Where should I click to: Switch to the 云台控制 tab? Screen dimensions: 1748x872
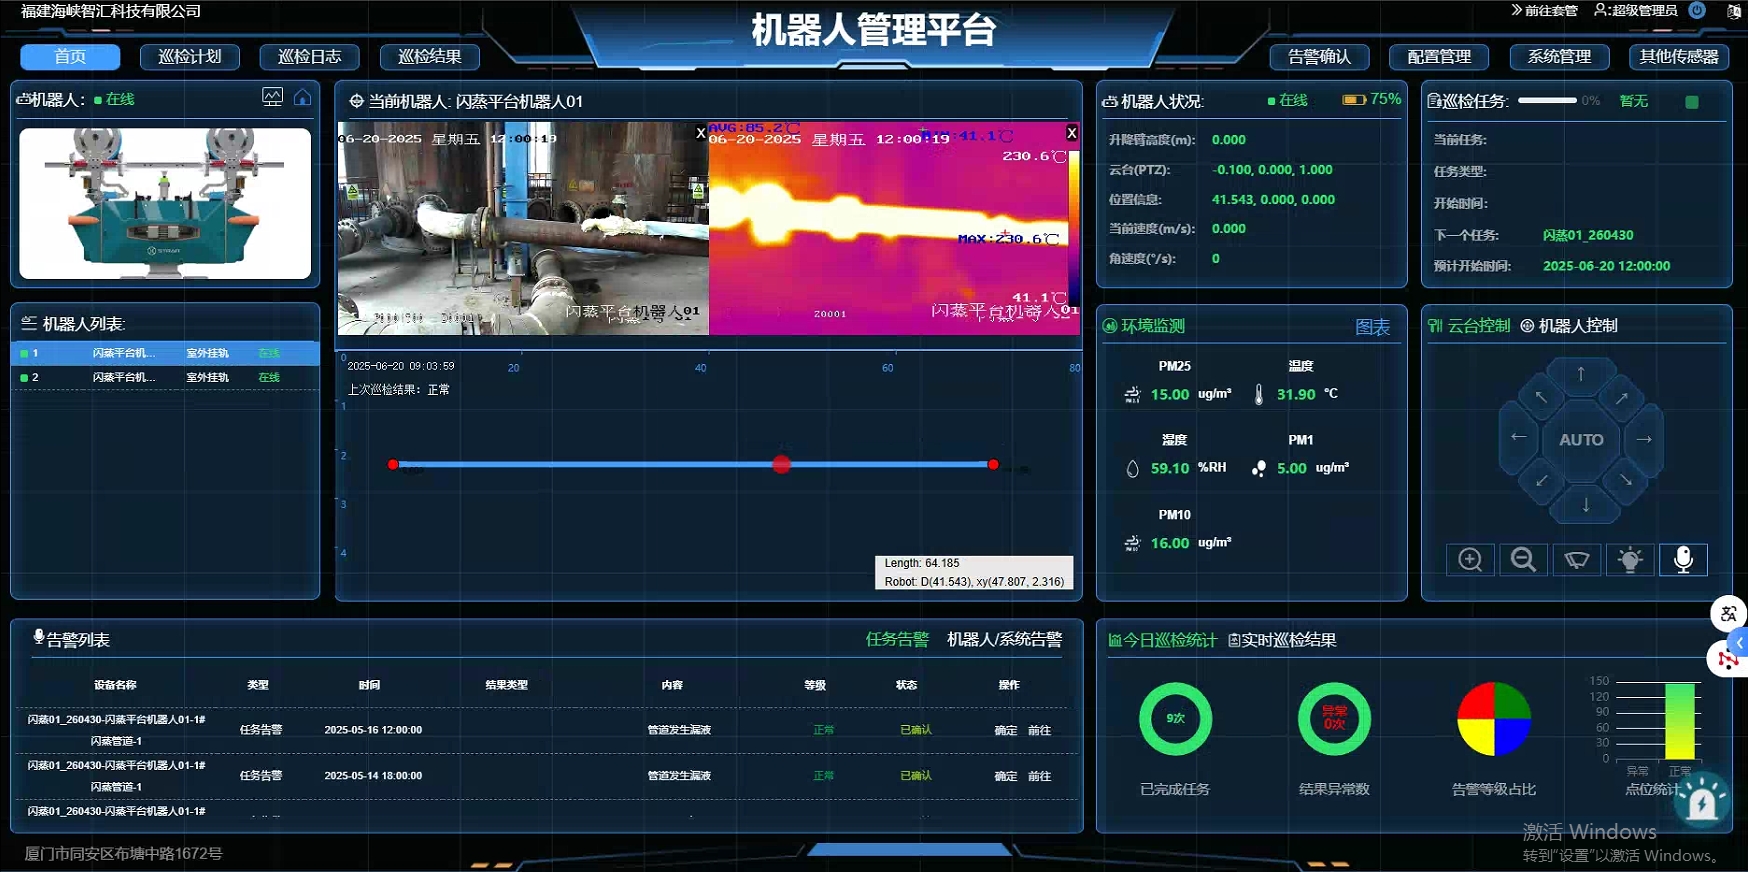1469,326
